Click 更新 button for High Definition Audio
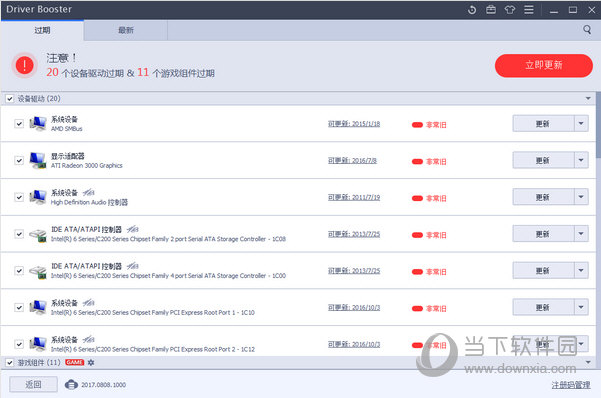The width and height of the screenshot is (601, 398). pyautogui.click(x=543, y=197)
